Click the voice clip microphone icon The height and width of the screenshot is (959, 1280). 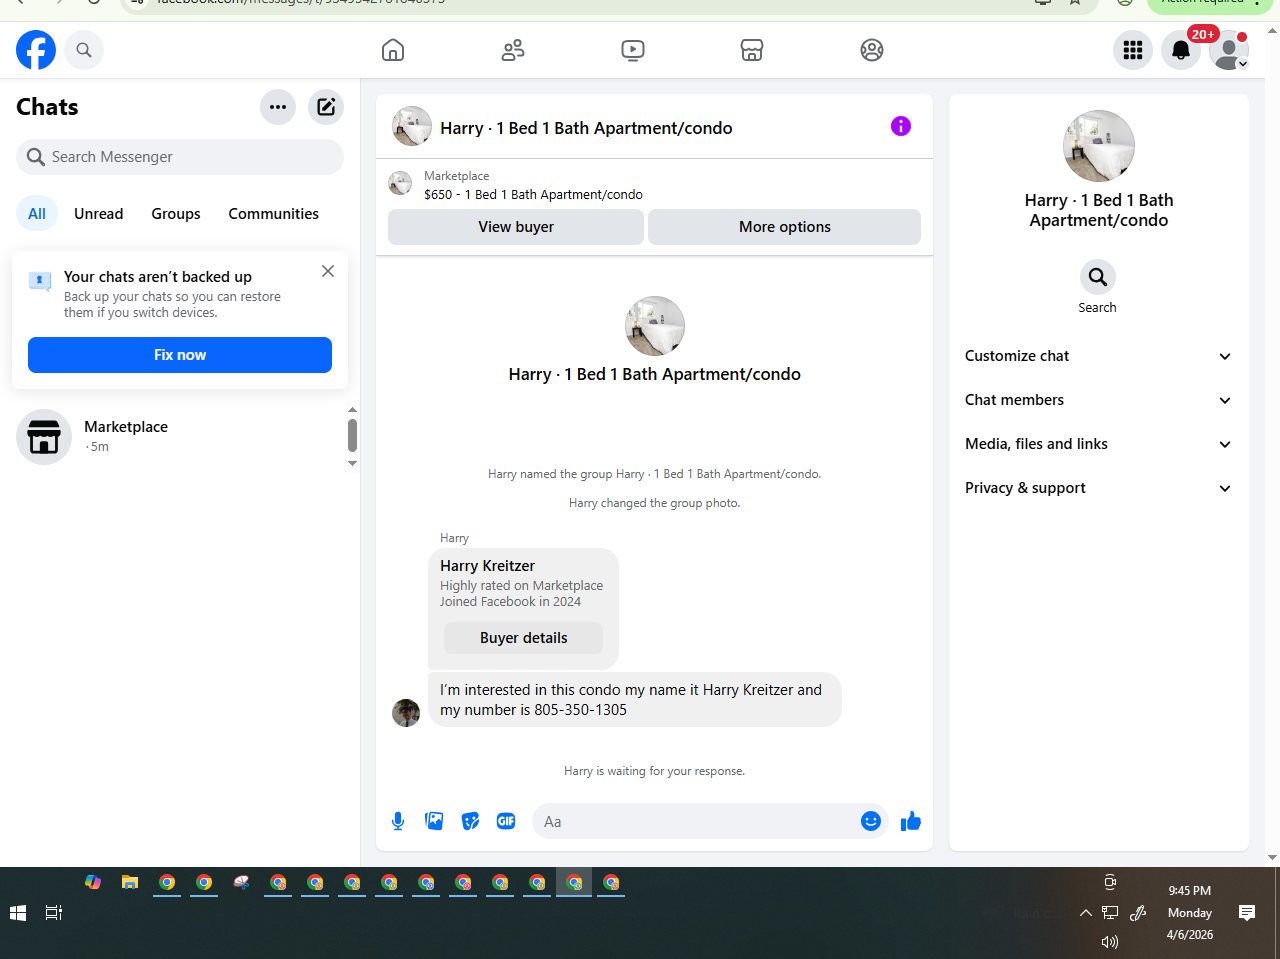click(398, 821)
